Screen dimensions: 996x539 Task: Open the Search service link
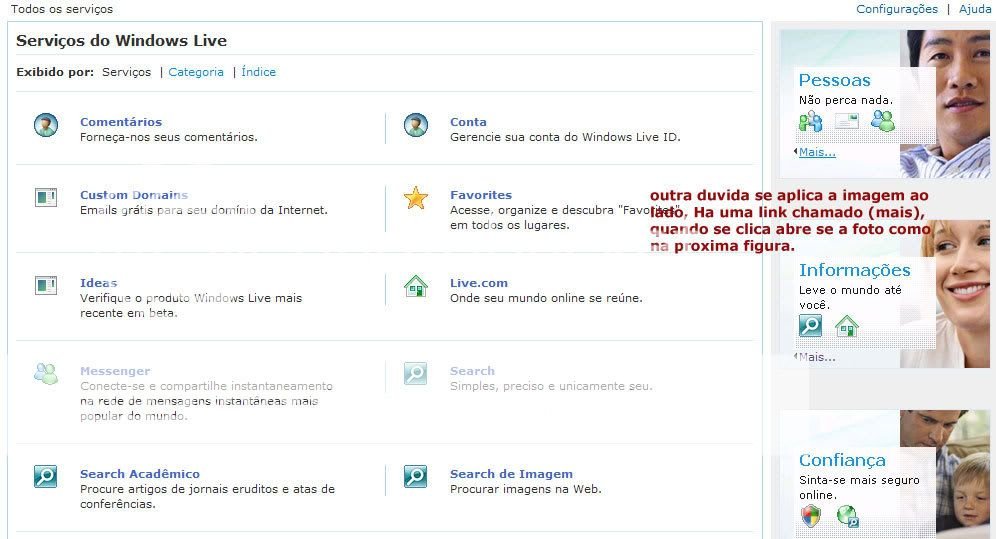[x=472, y=371]
